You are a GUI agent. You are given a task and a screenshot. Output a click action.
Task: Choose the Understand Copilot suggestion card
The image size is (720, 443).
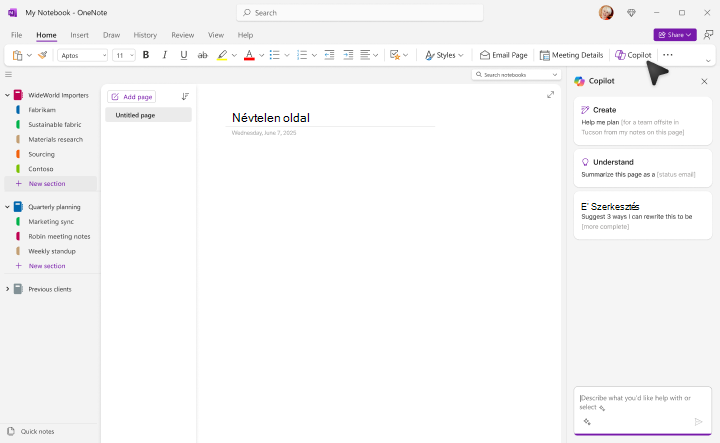[x=643, y=168]
